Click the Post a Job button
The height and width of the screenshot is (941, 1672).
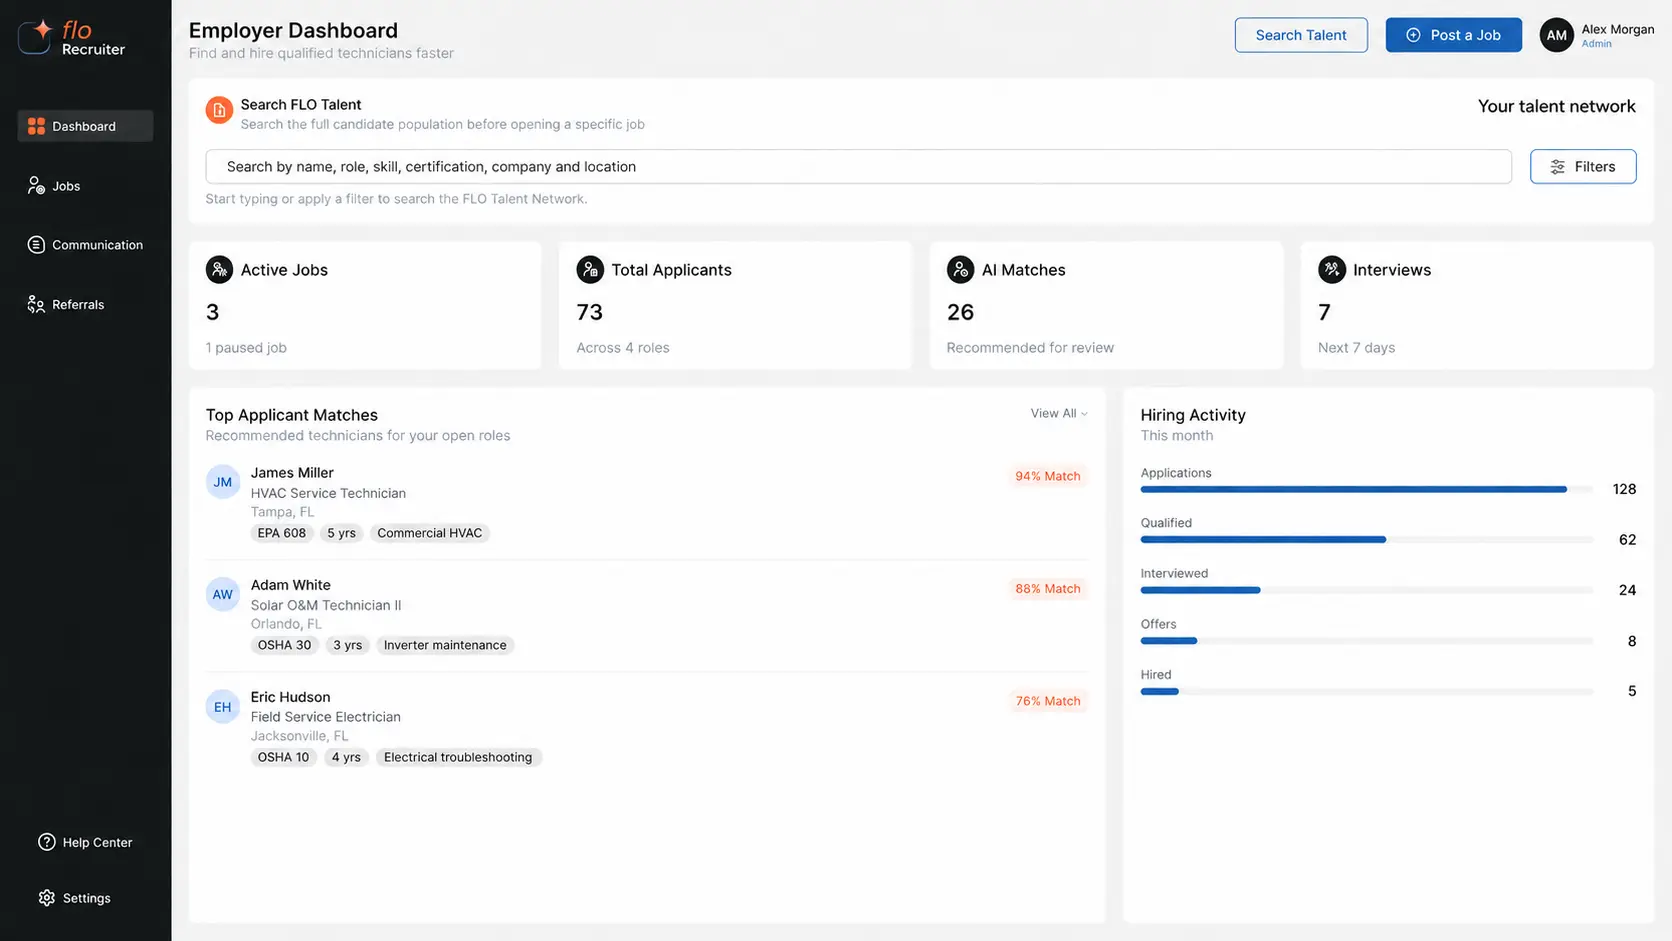(x=1454, y=35)
